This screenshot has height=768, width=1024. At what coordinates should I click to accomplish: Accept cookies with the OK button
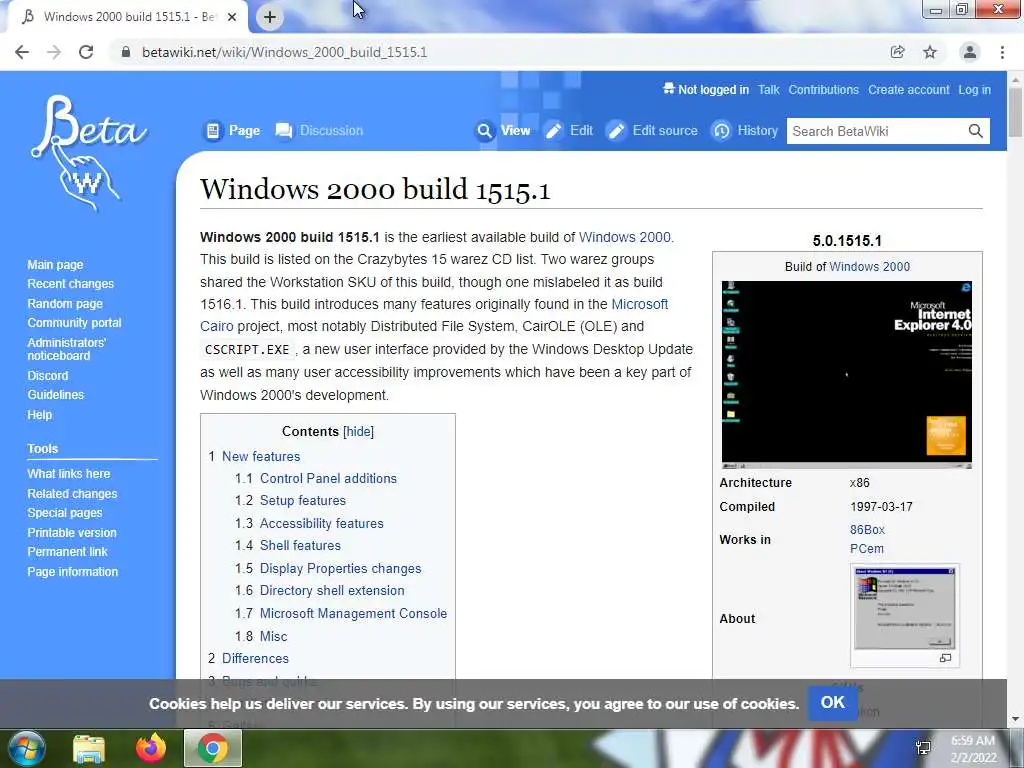click(x=833, y=703)
